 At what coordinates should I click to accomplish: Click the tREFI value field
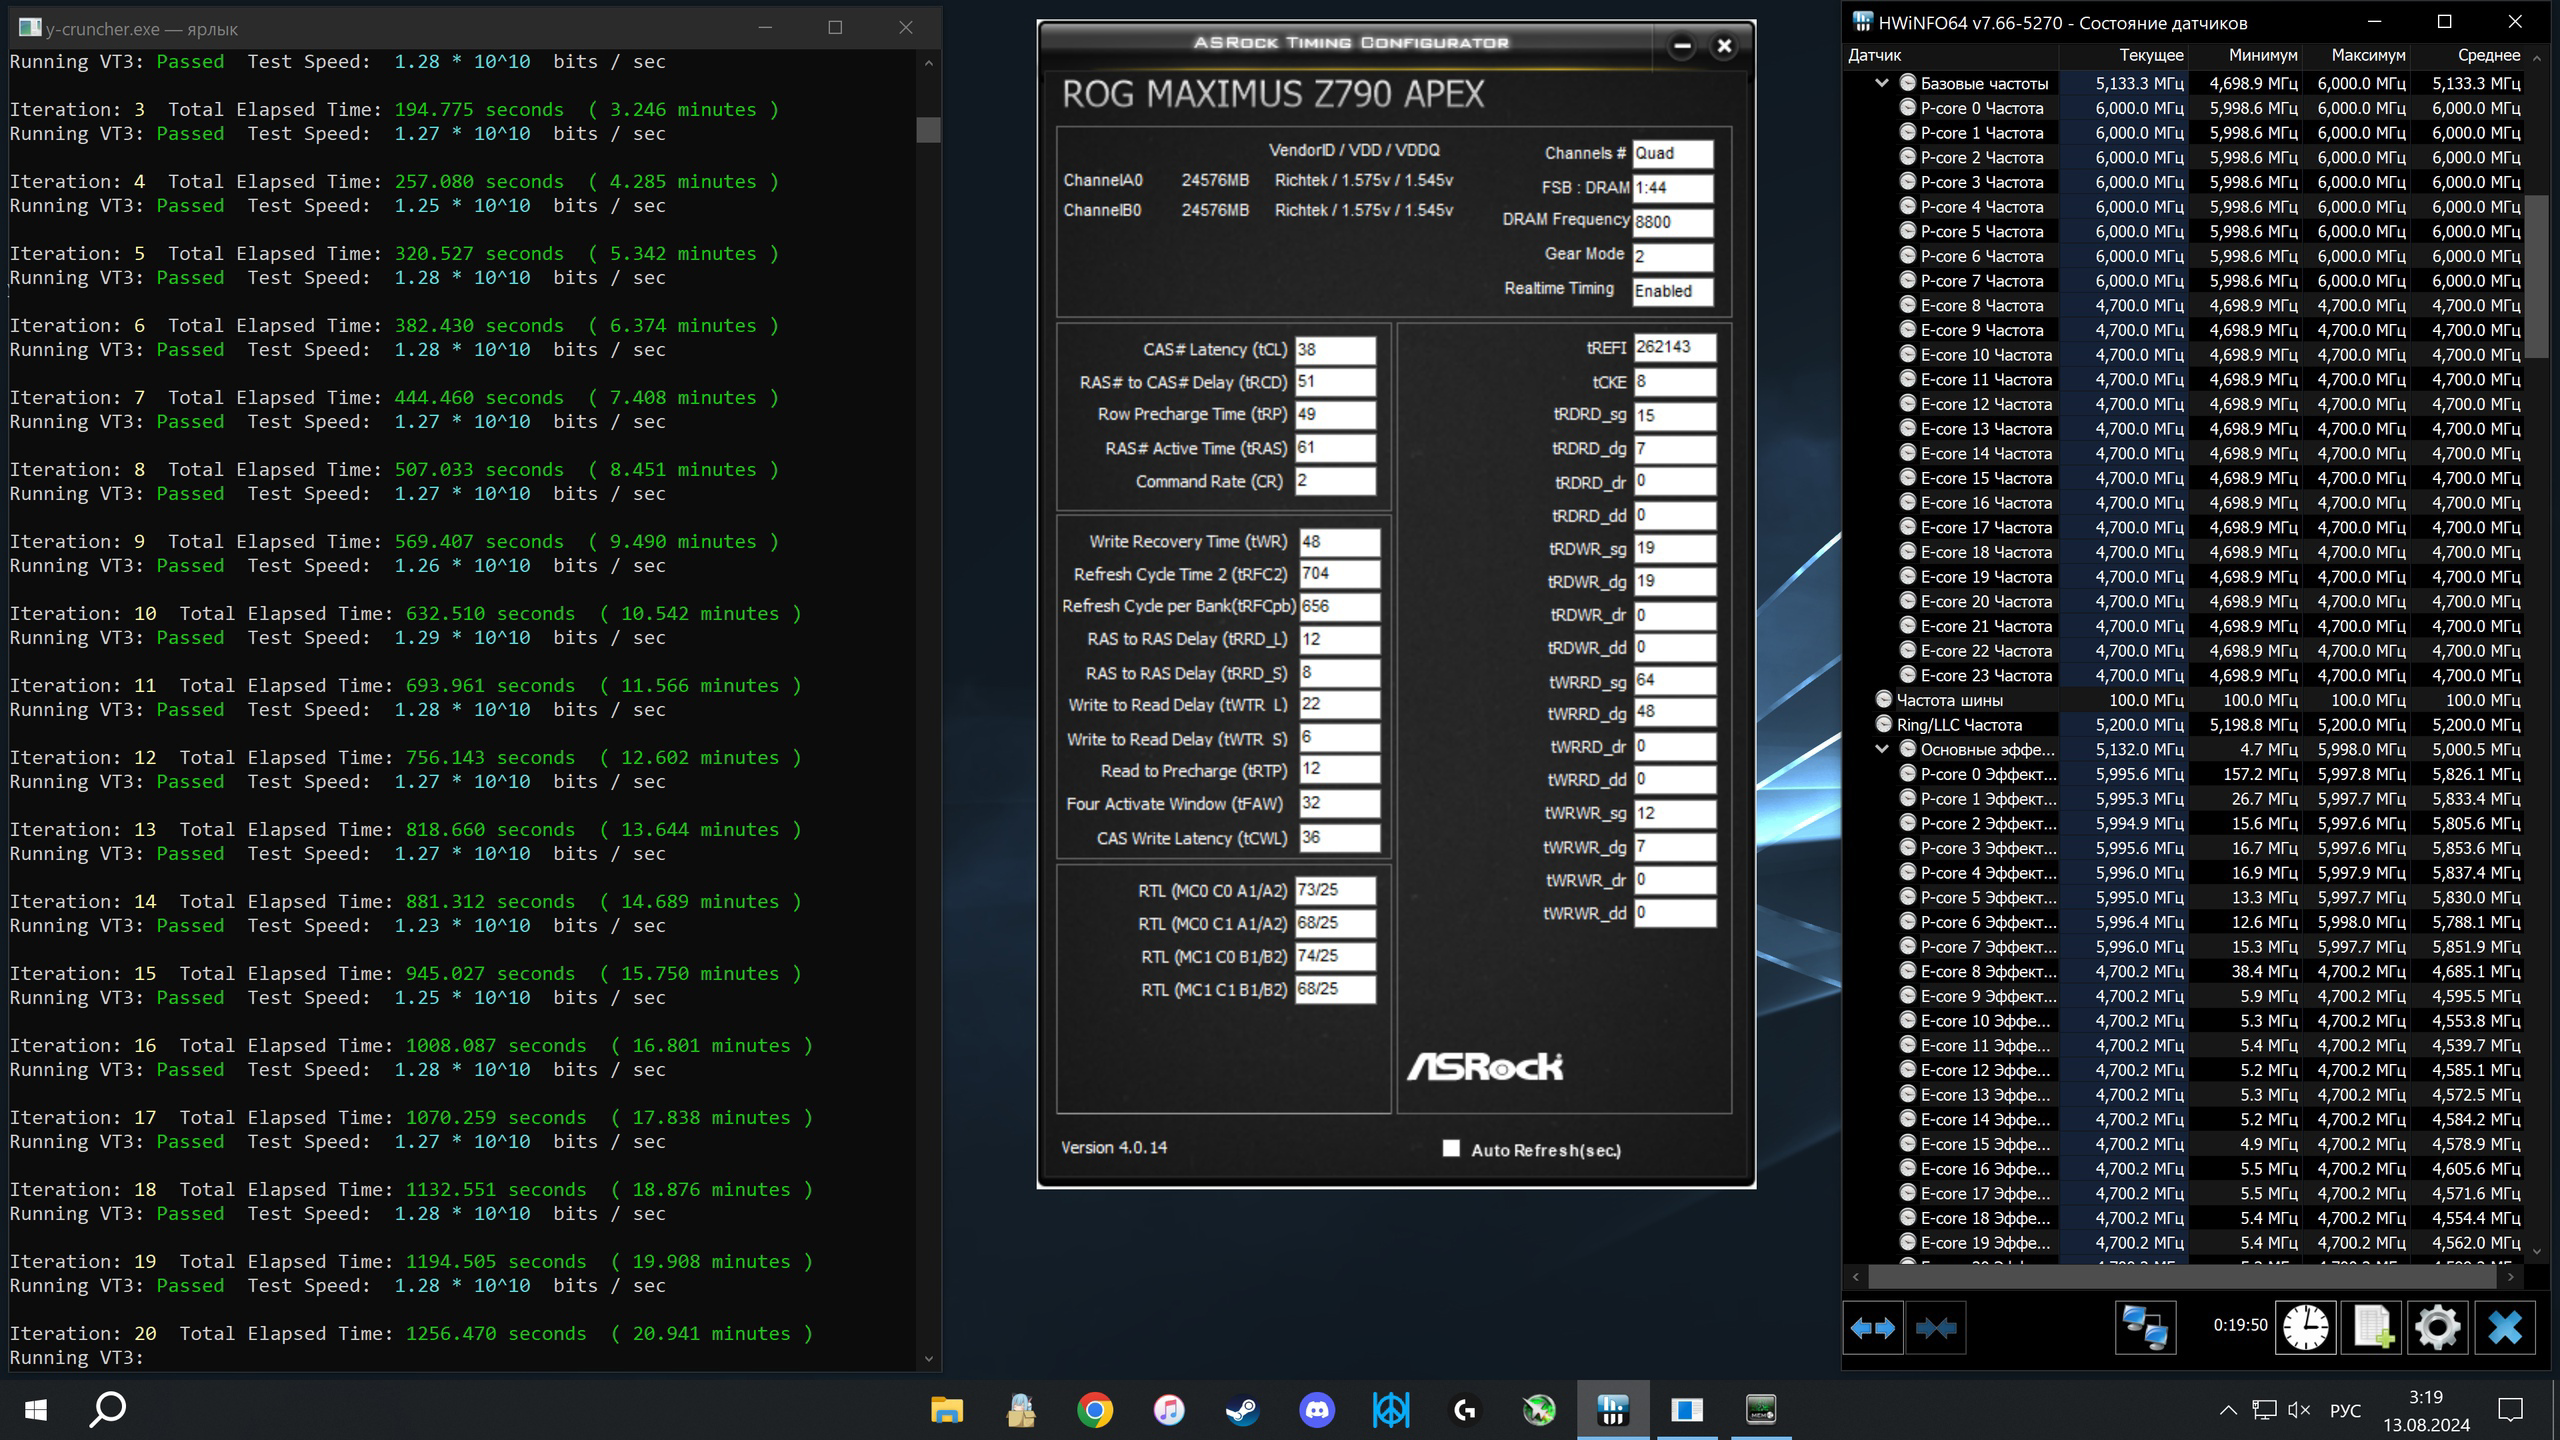click(x=1674, y=347)
